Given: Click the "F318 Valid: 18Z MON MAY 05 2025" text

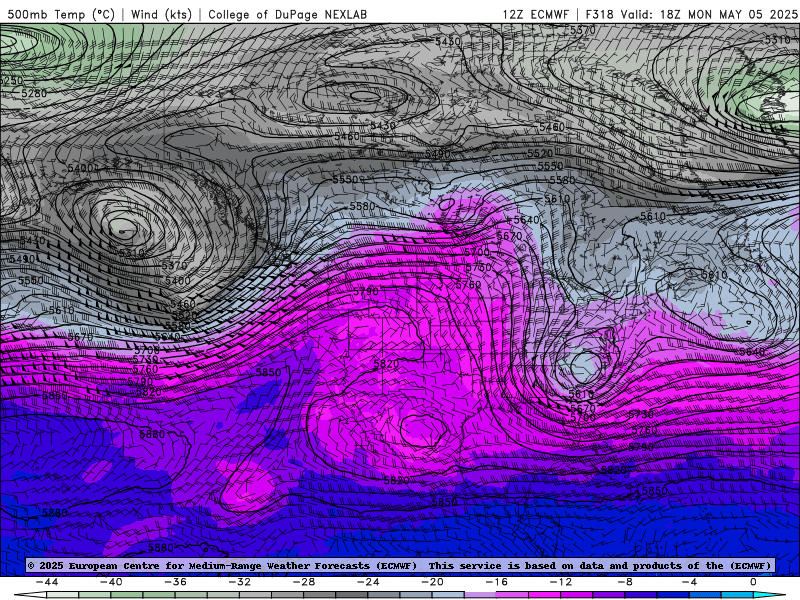Looking at the screenshot, I should 692,14.
